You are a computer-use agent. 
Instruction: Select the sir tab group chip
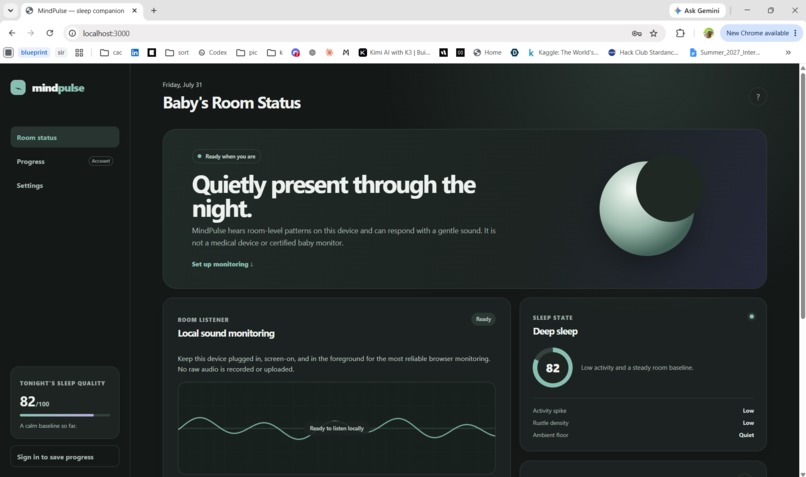pos(61,52)
